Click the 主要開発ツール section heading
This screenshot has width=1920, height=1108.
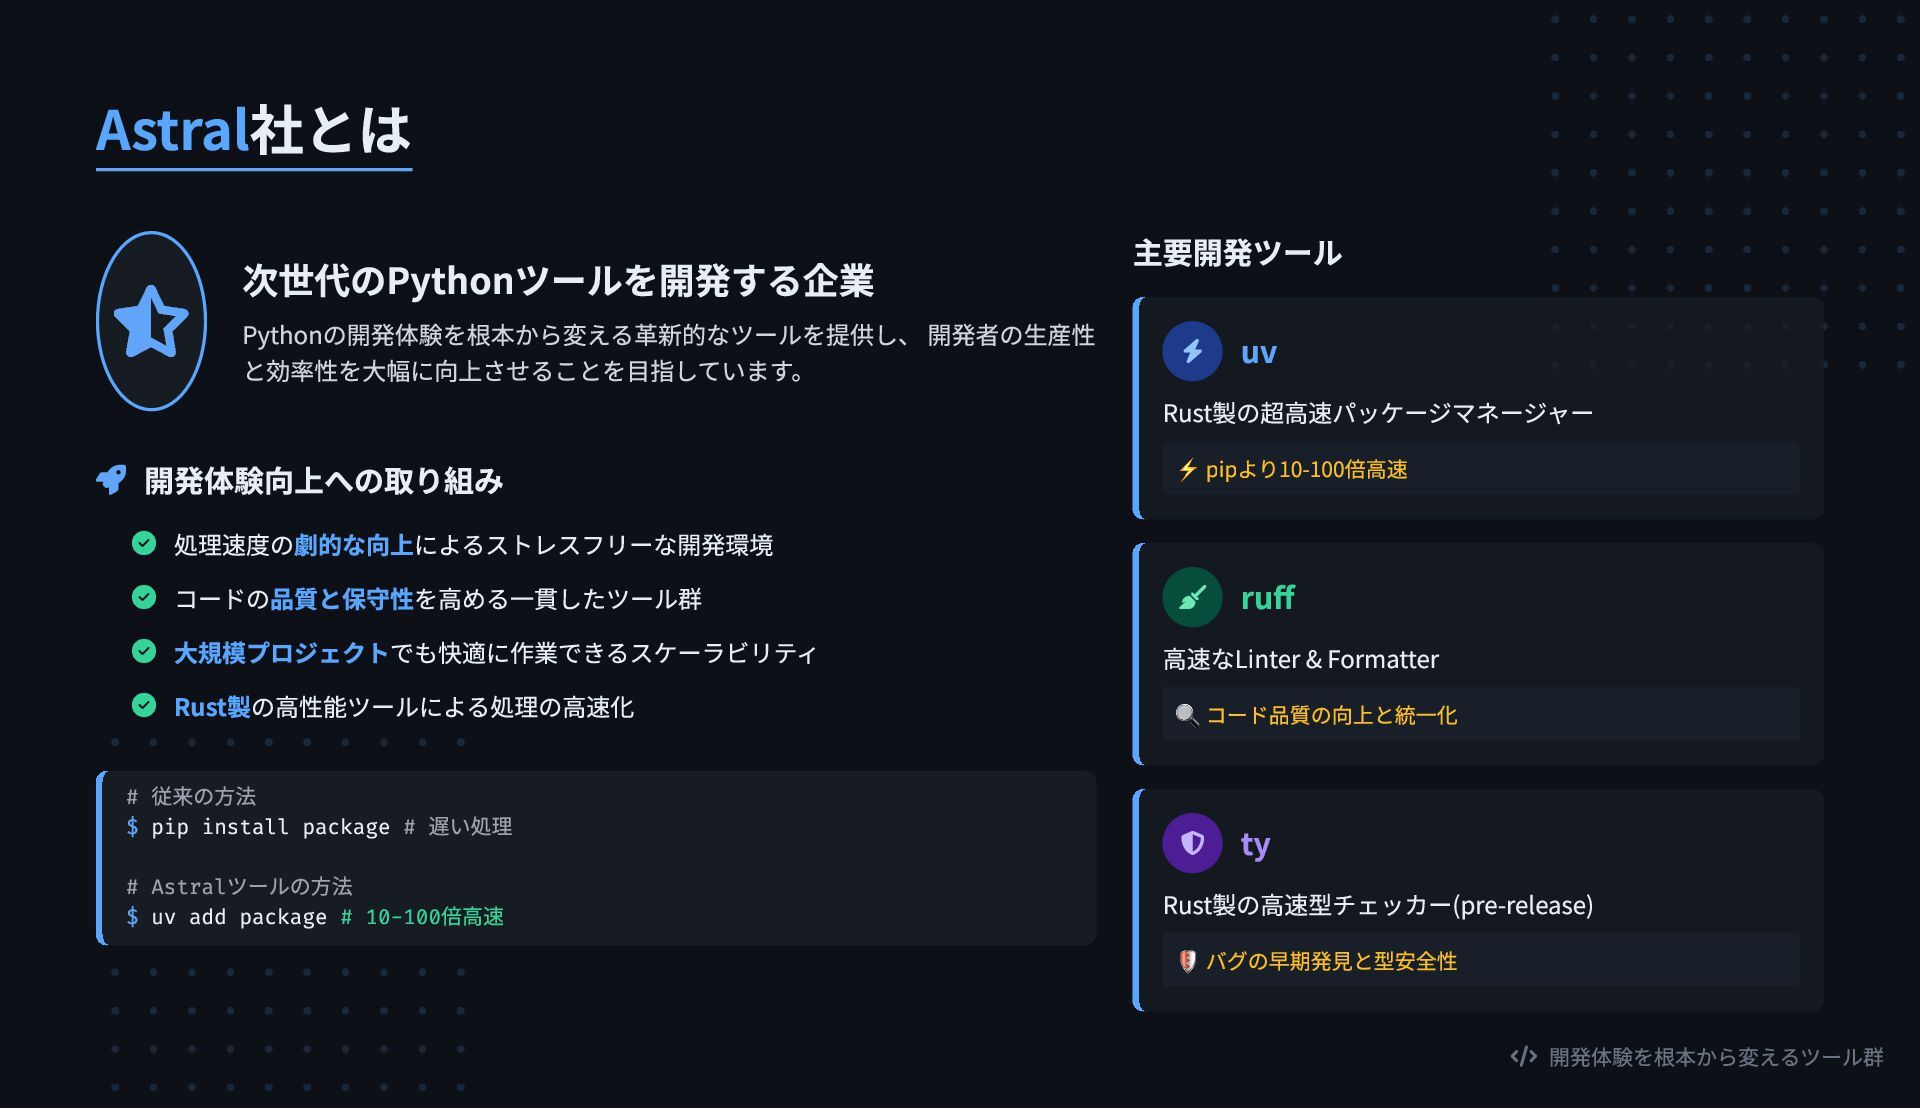click(1237, 253)
